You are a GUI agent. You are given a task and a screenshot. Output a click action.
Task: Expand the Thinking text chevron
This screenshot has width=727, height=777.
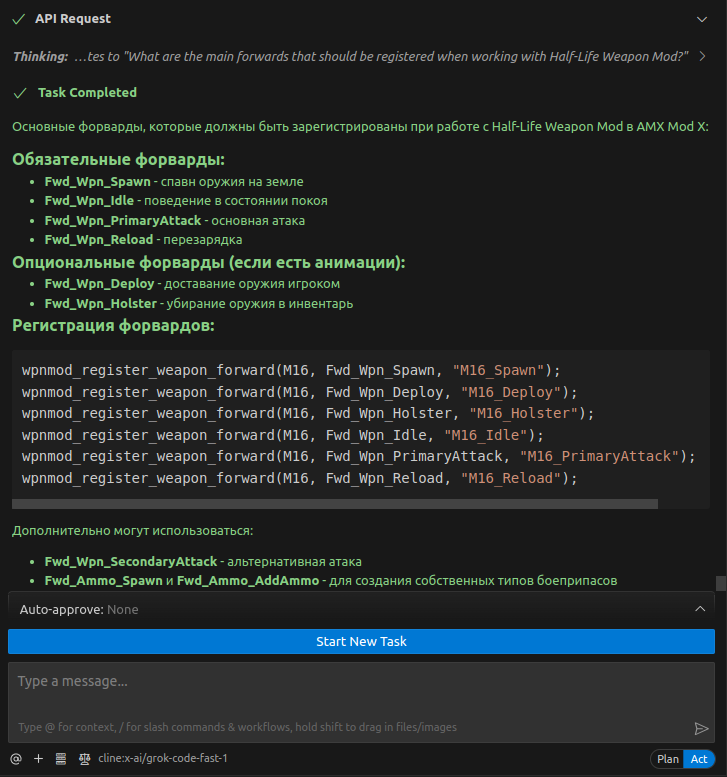click(703, 57)
